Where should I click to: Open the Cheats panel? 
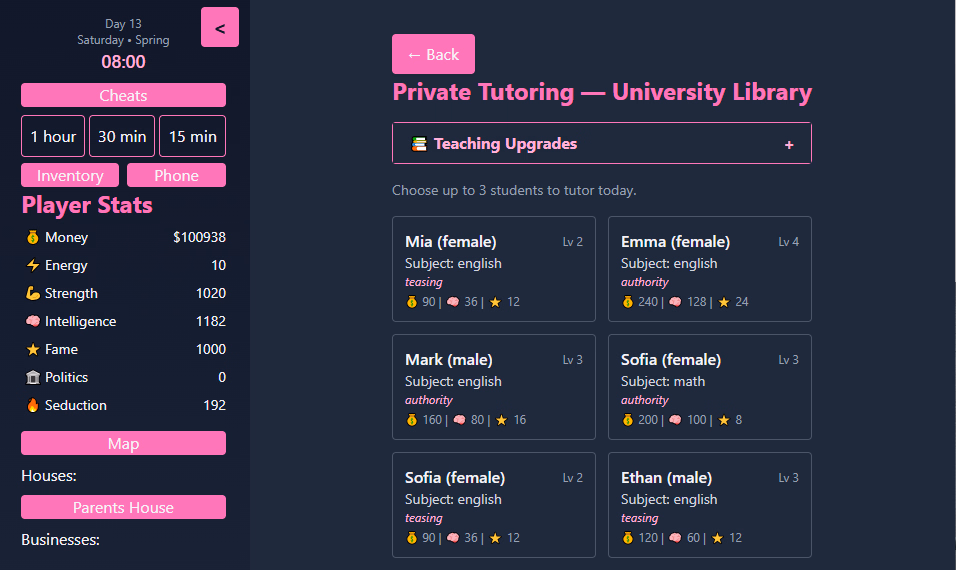point(123,96)
